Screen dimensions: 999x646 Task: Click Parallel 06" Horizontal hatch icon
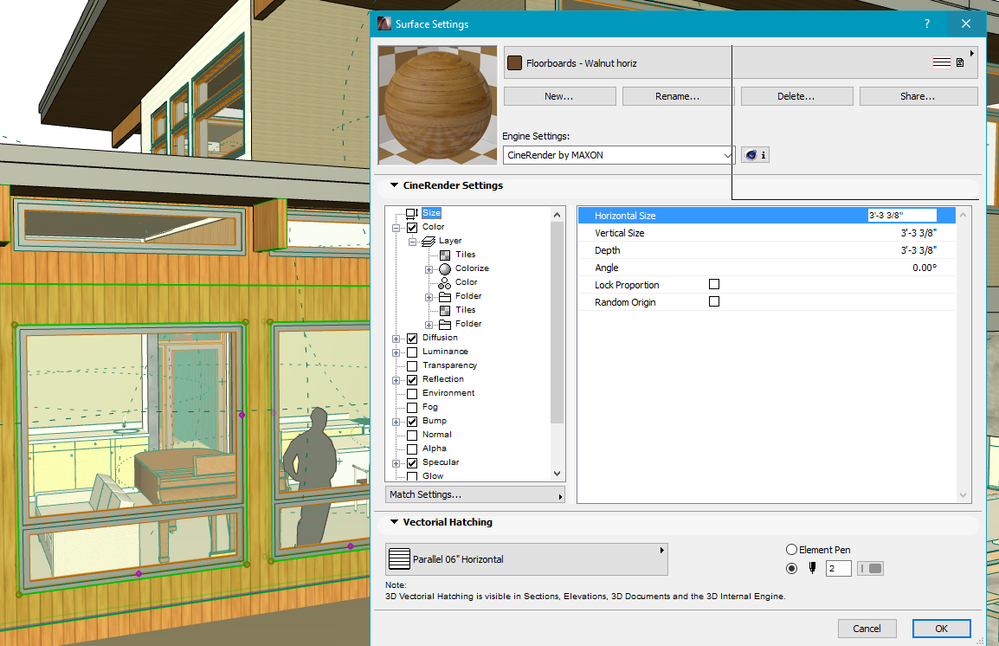tap(399, 559)
